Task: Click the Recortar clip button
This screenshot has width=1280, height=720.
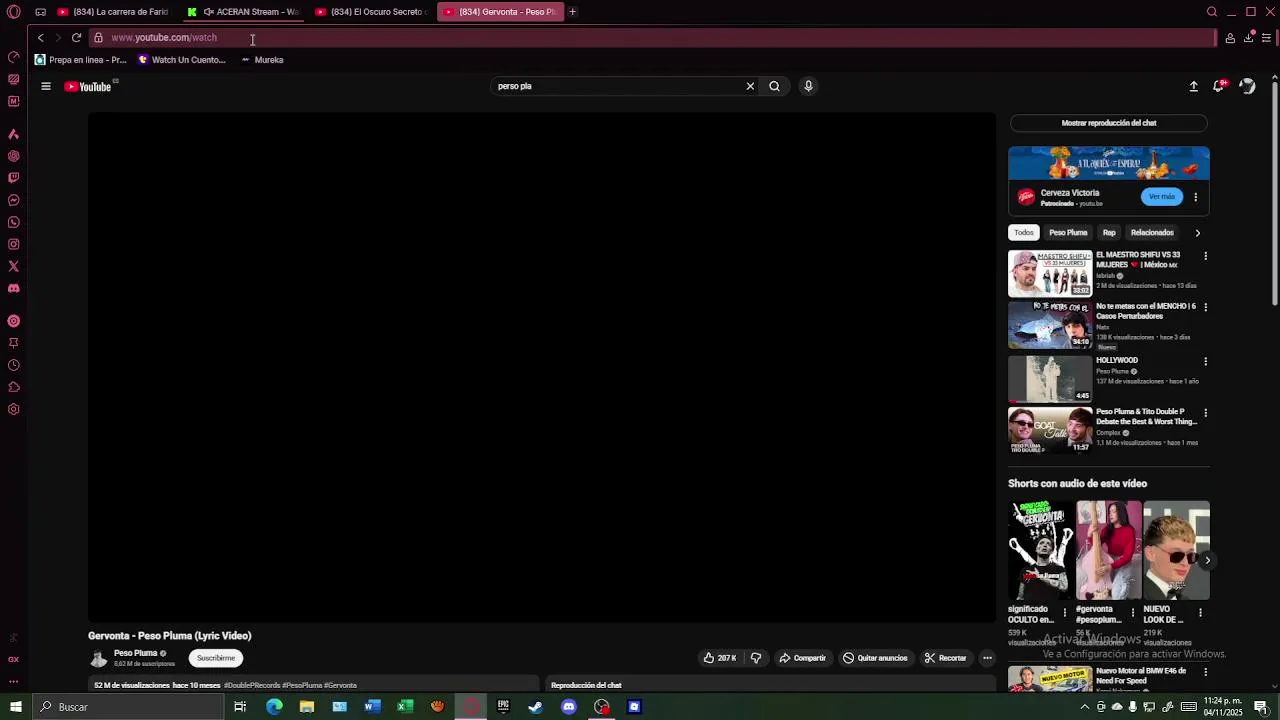Action: point(945,658)
